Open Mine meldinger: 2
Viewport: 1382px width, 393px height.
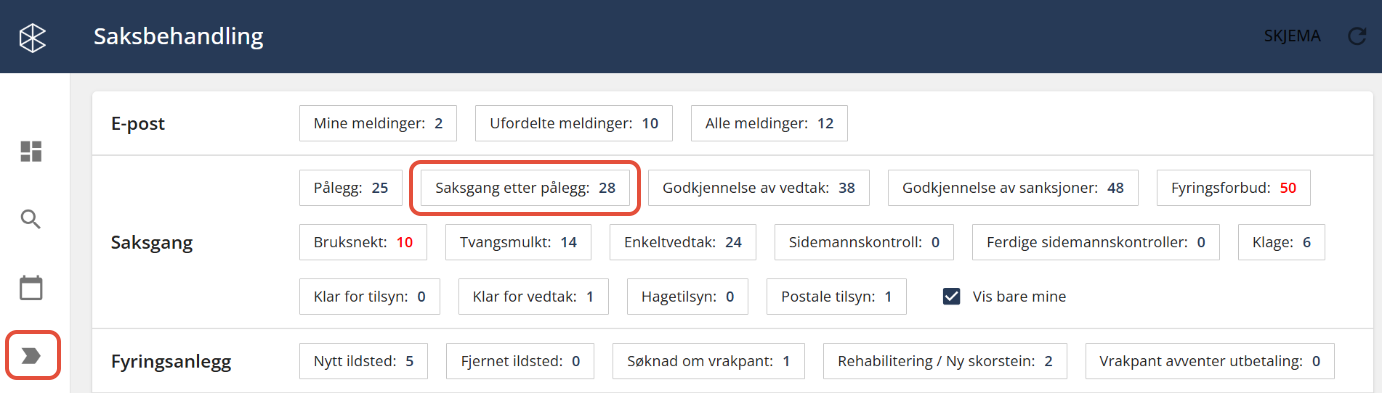(378, 123)
